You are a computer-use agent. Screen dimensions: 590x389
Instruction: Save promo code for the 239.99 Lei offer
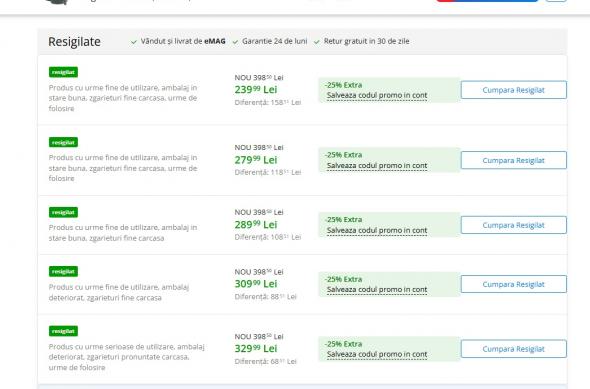377,96
